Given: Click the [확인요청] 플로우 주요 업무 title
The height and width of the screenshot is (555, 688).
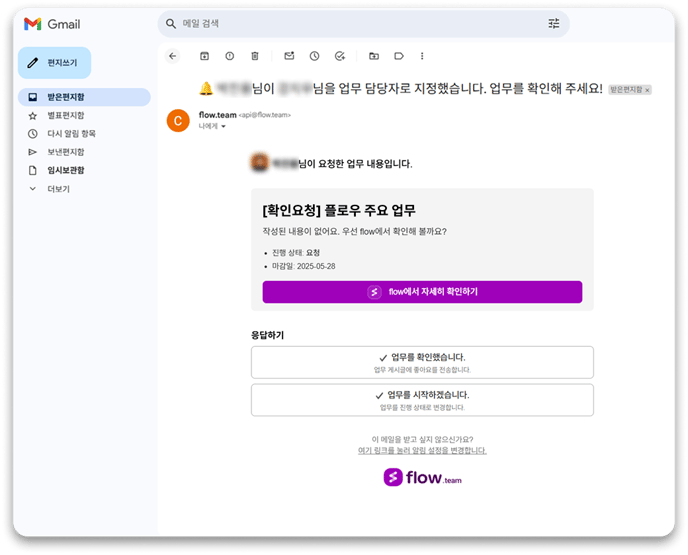Looking at the screenshot, I should point(339,211).
